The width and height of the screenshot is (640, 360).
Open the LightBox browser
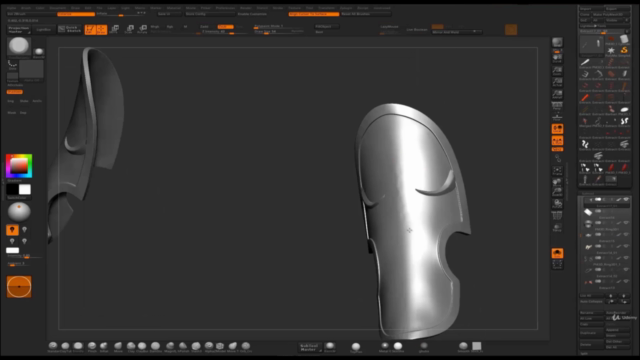click(44, 29)
